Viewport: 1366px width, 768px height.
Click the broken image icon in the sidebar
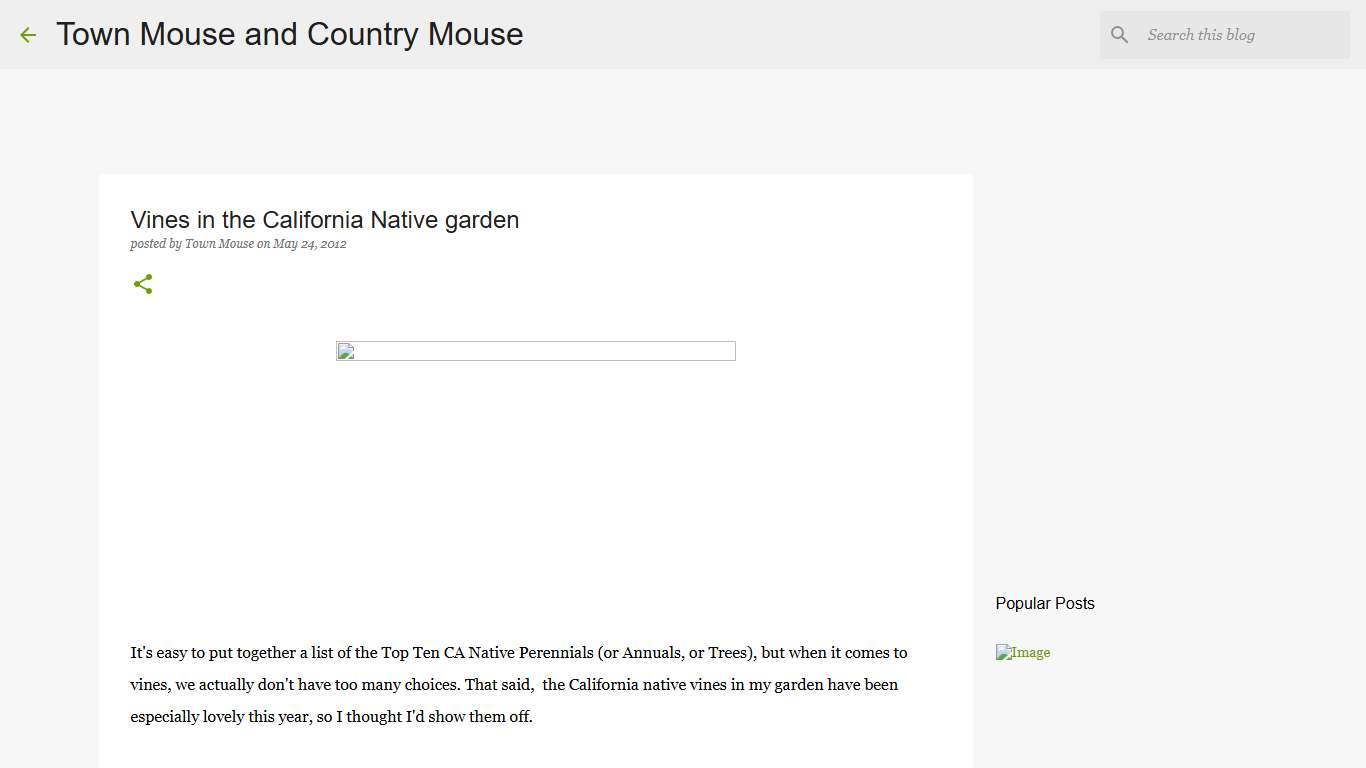click(x=1003, y=653)
